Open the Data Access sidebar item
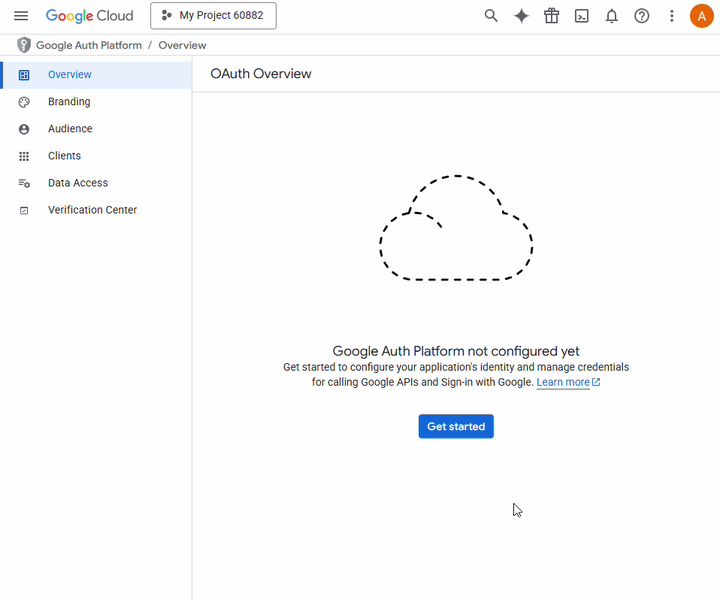 [96, 183]
